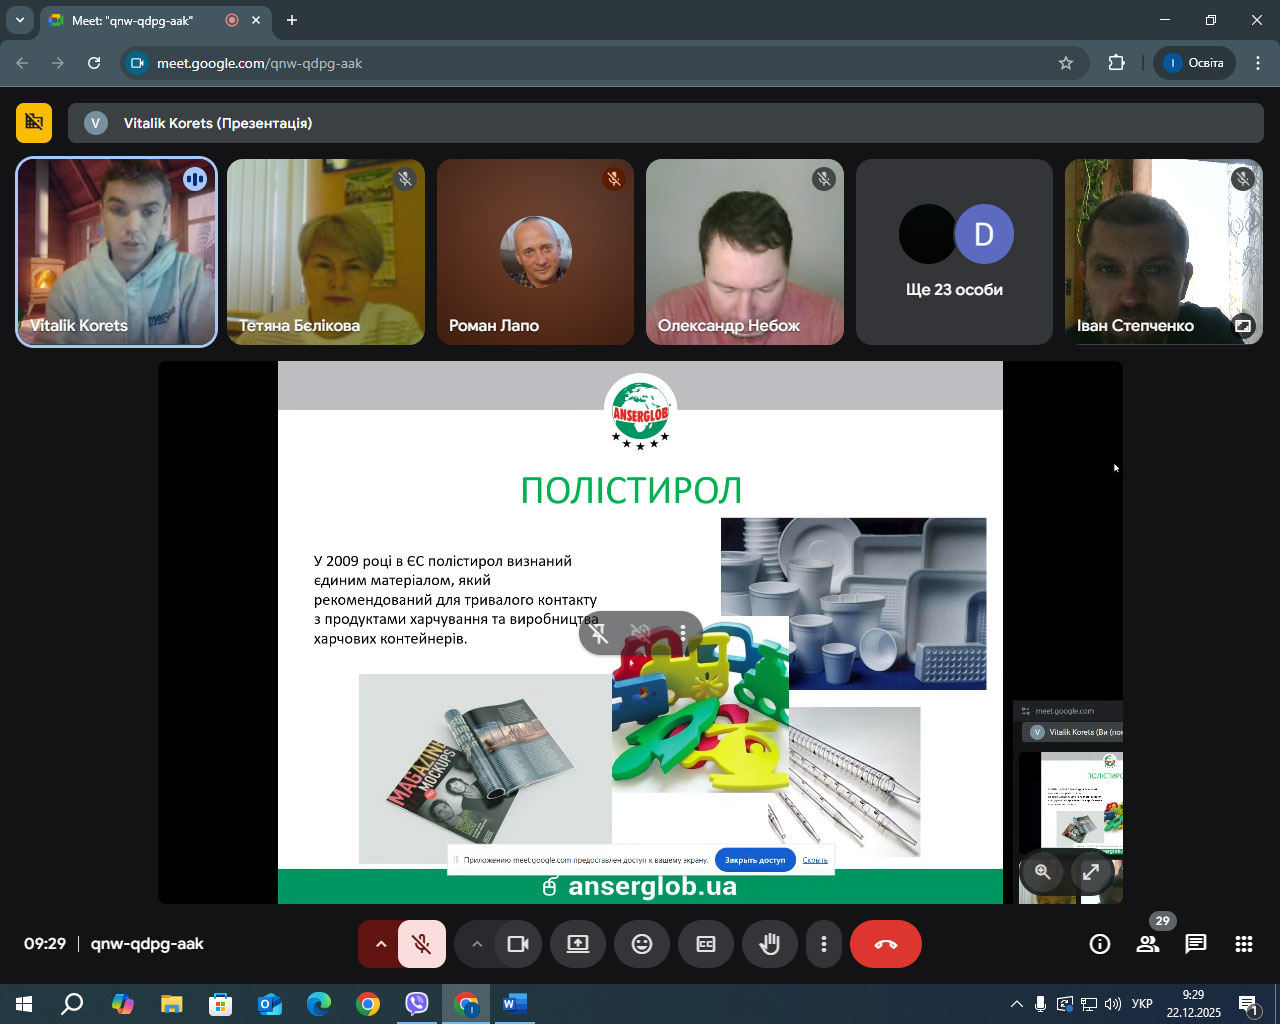1280x1024 pixels.
Task: Open the emoji reactions button
Action: click(x=642, y=944)
